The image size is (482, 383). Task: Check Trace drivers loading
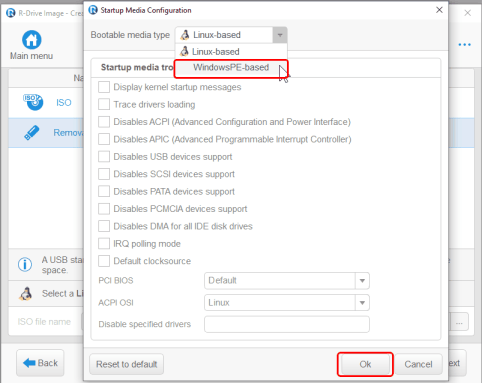pyautogui.click(x=104, y=104)
